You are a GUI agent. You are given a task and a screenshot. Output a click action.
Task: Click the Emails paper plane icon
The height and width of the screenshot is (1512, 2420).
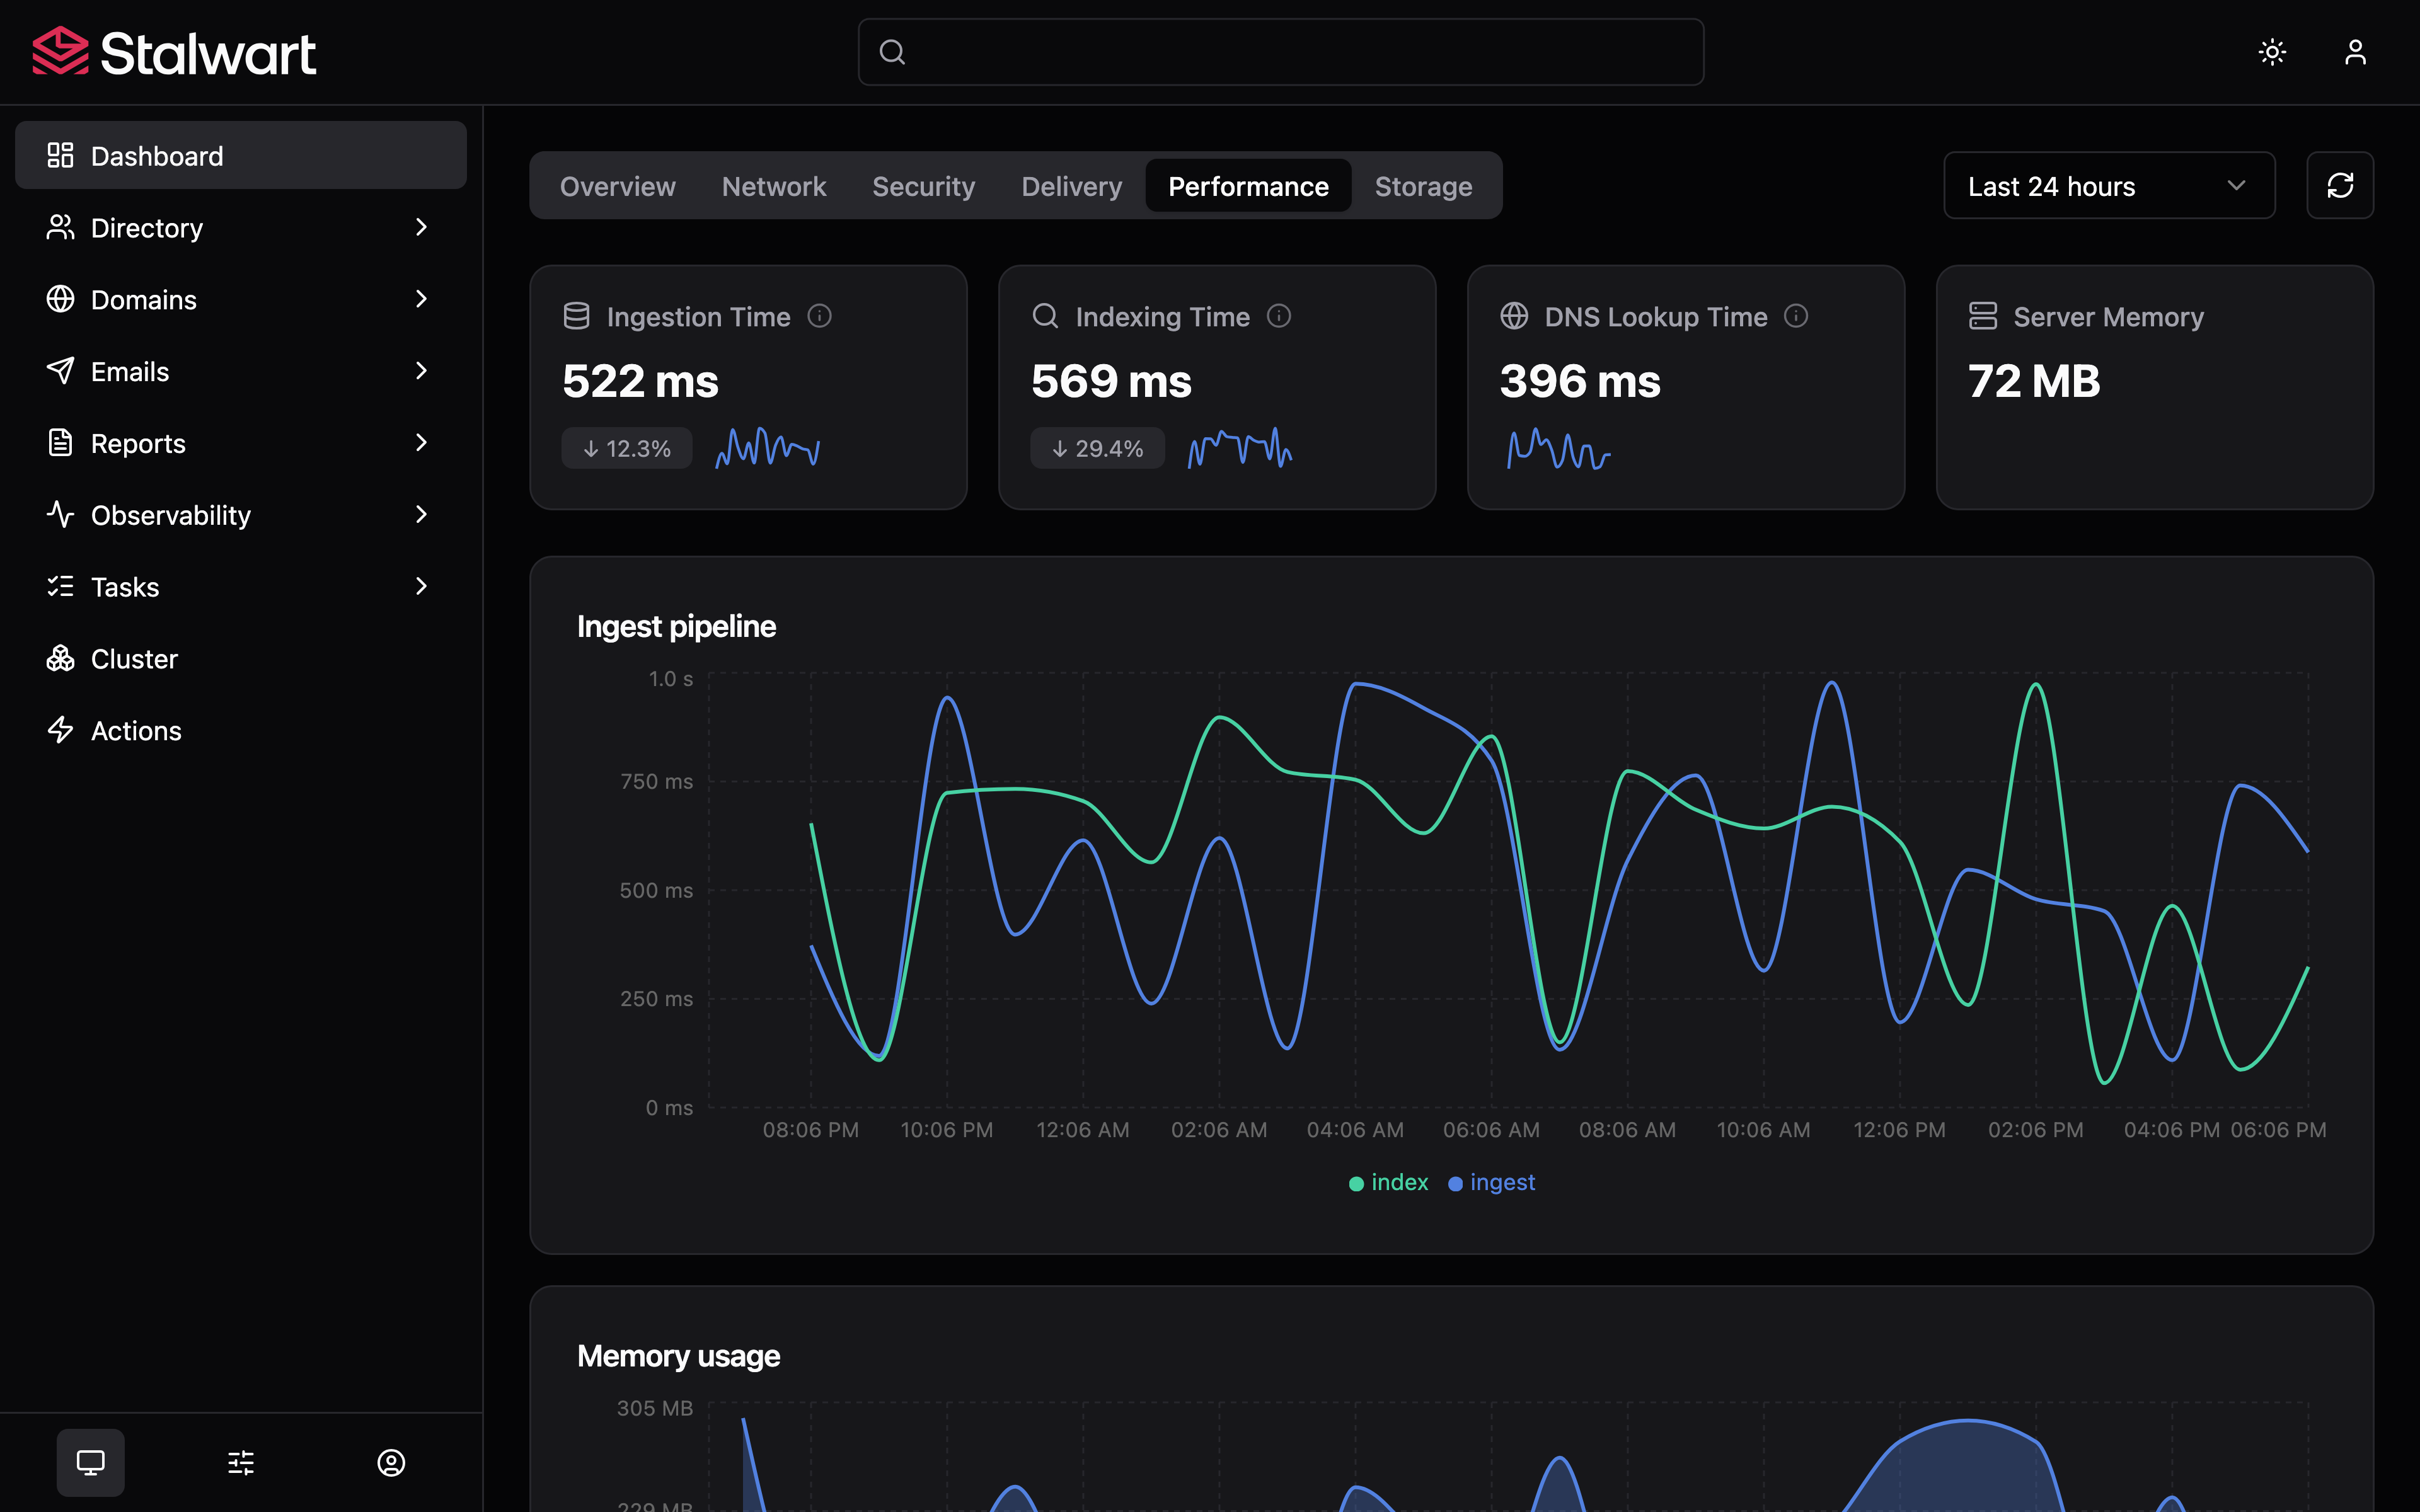[60, 371]
